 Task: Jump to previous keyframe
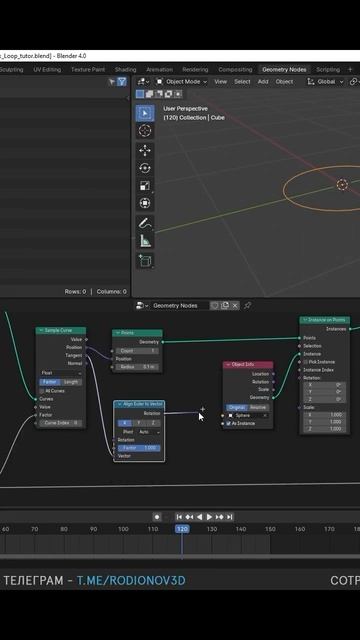189,517
